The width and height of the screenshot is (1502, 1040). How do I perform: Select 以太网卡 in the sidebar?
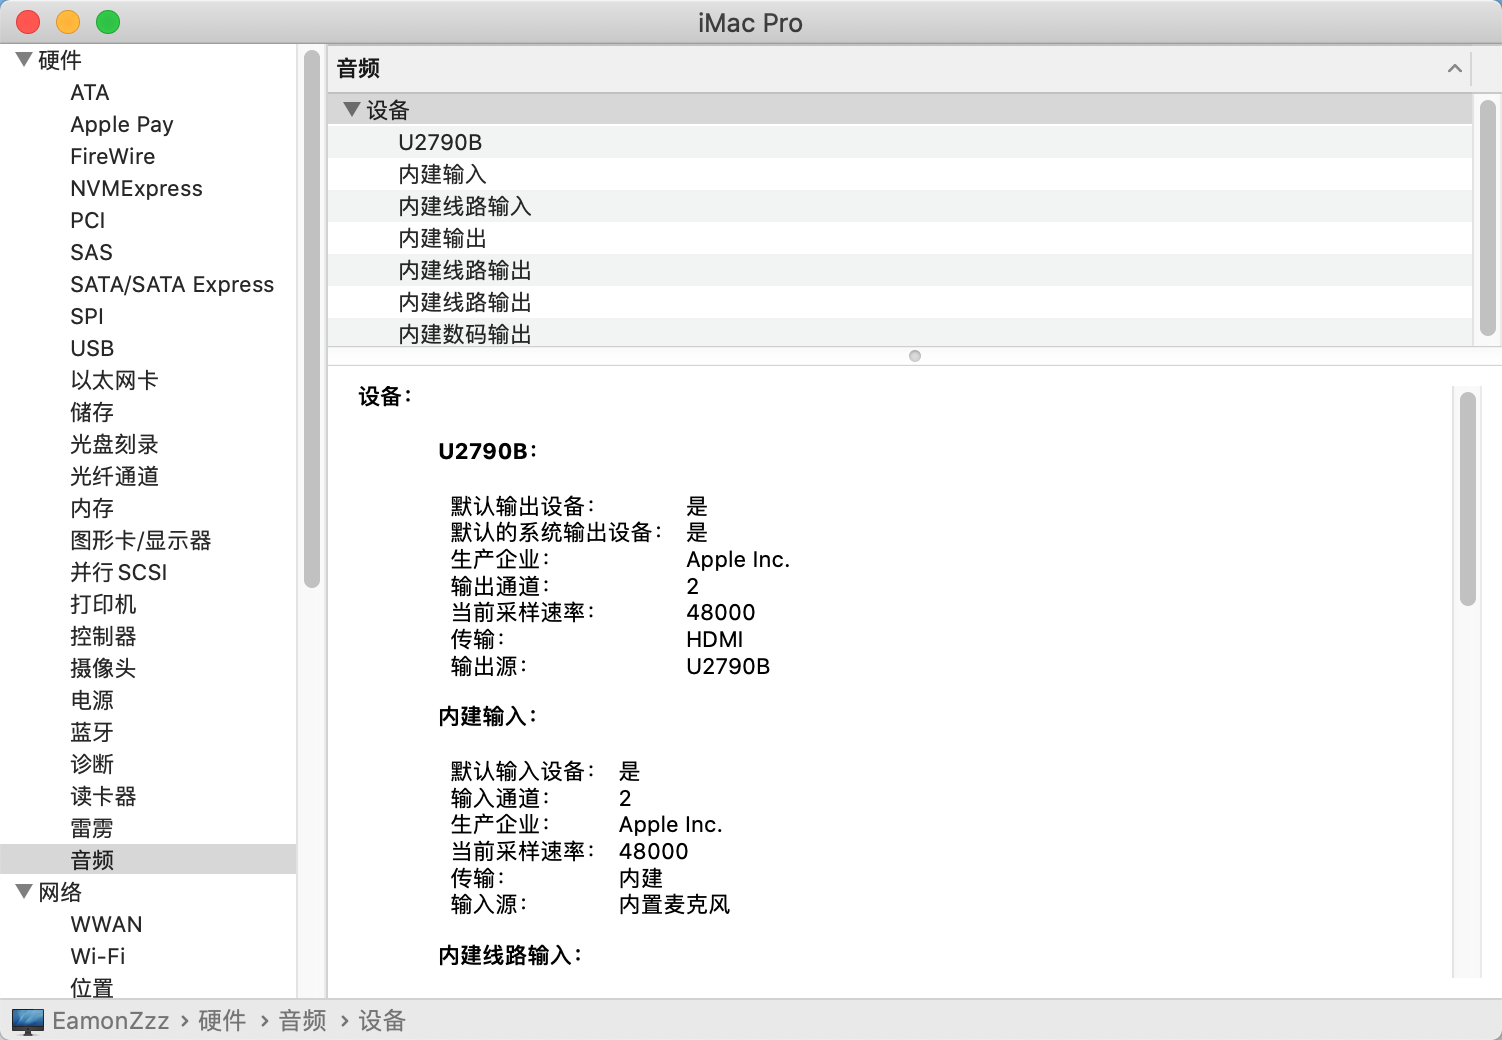coord(114,380)
